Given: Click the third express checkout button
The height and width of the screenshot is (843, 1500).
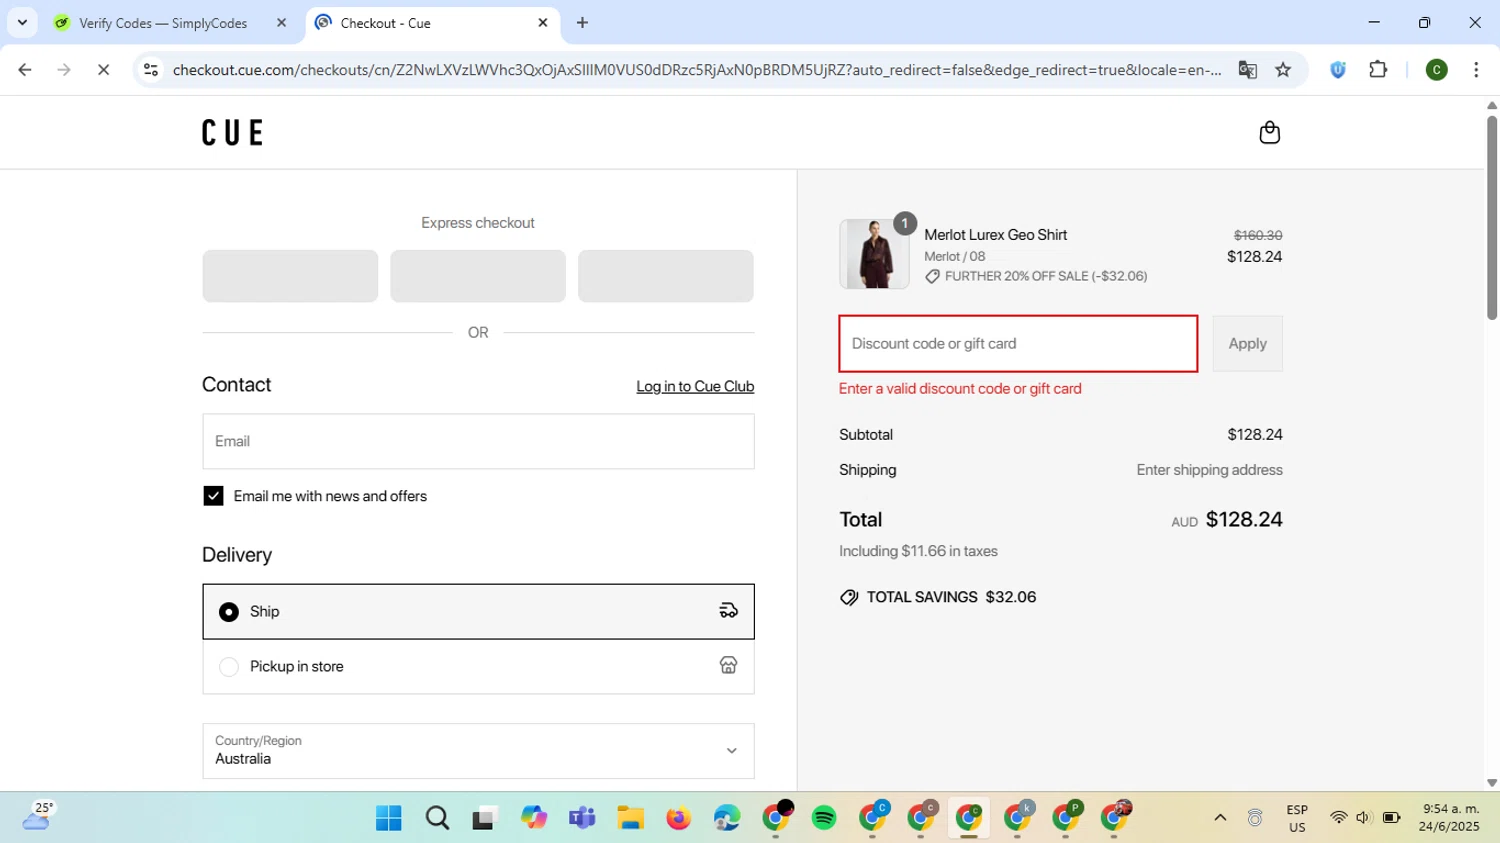Looking at the screenshot, I should pyautogui.click(x=666, y=276).
